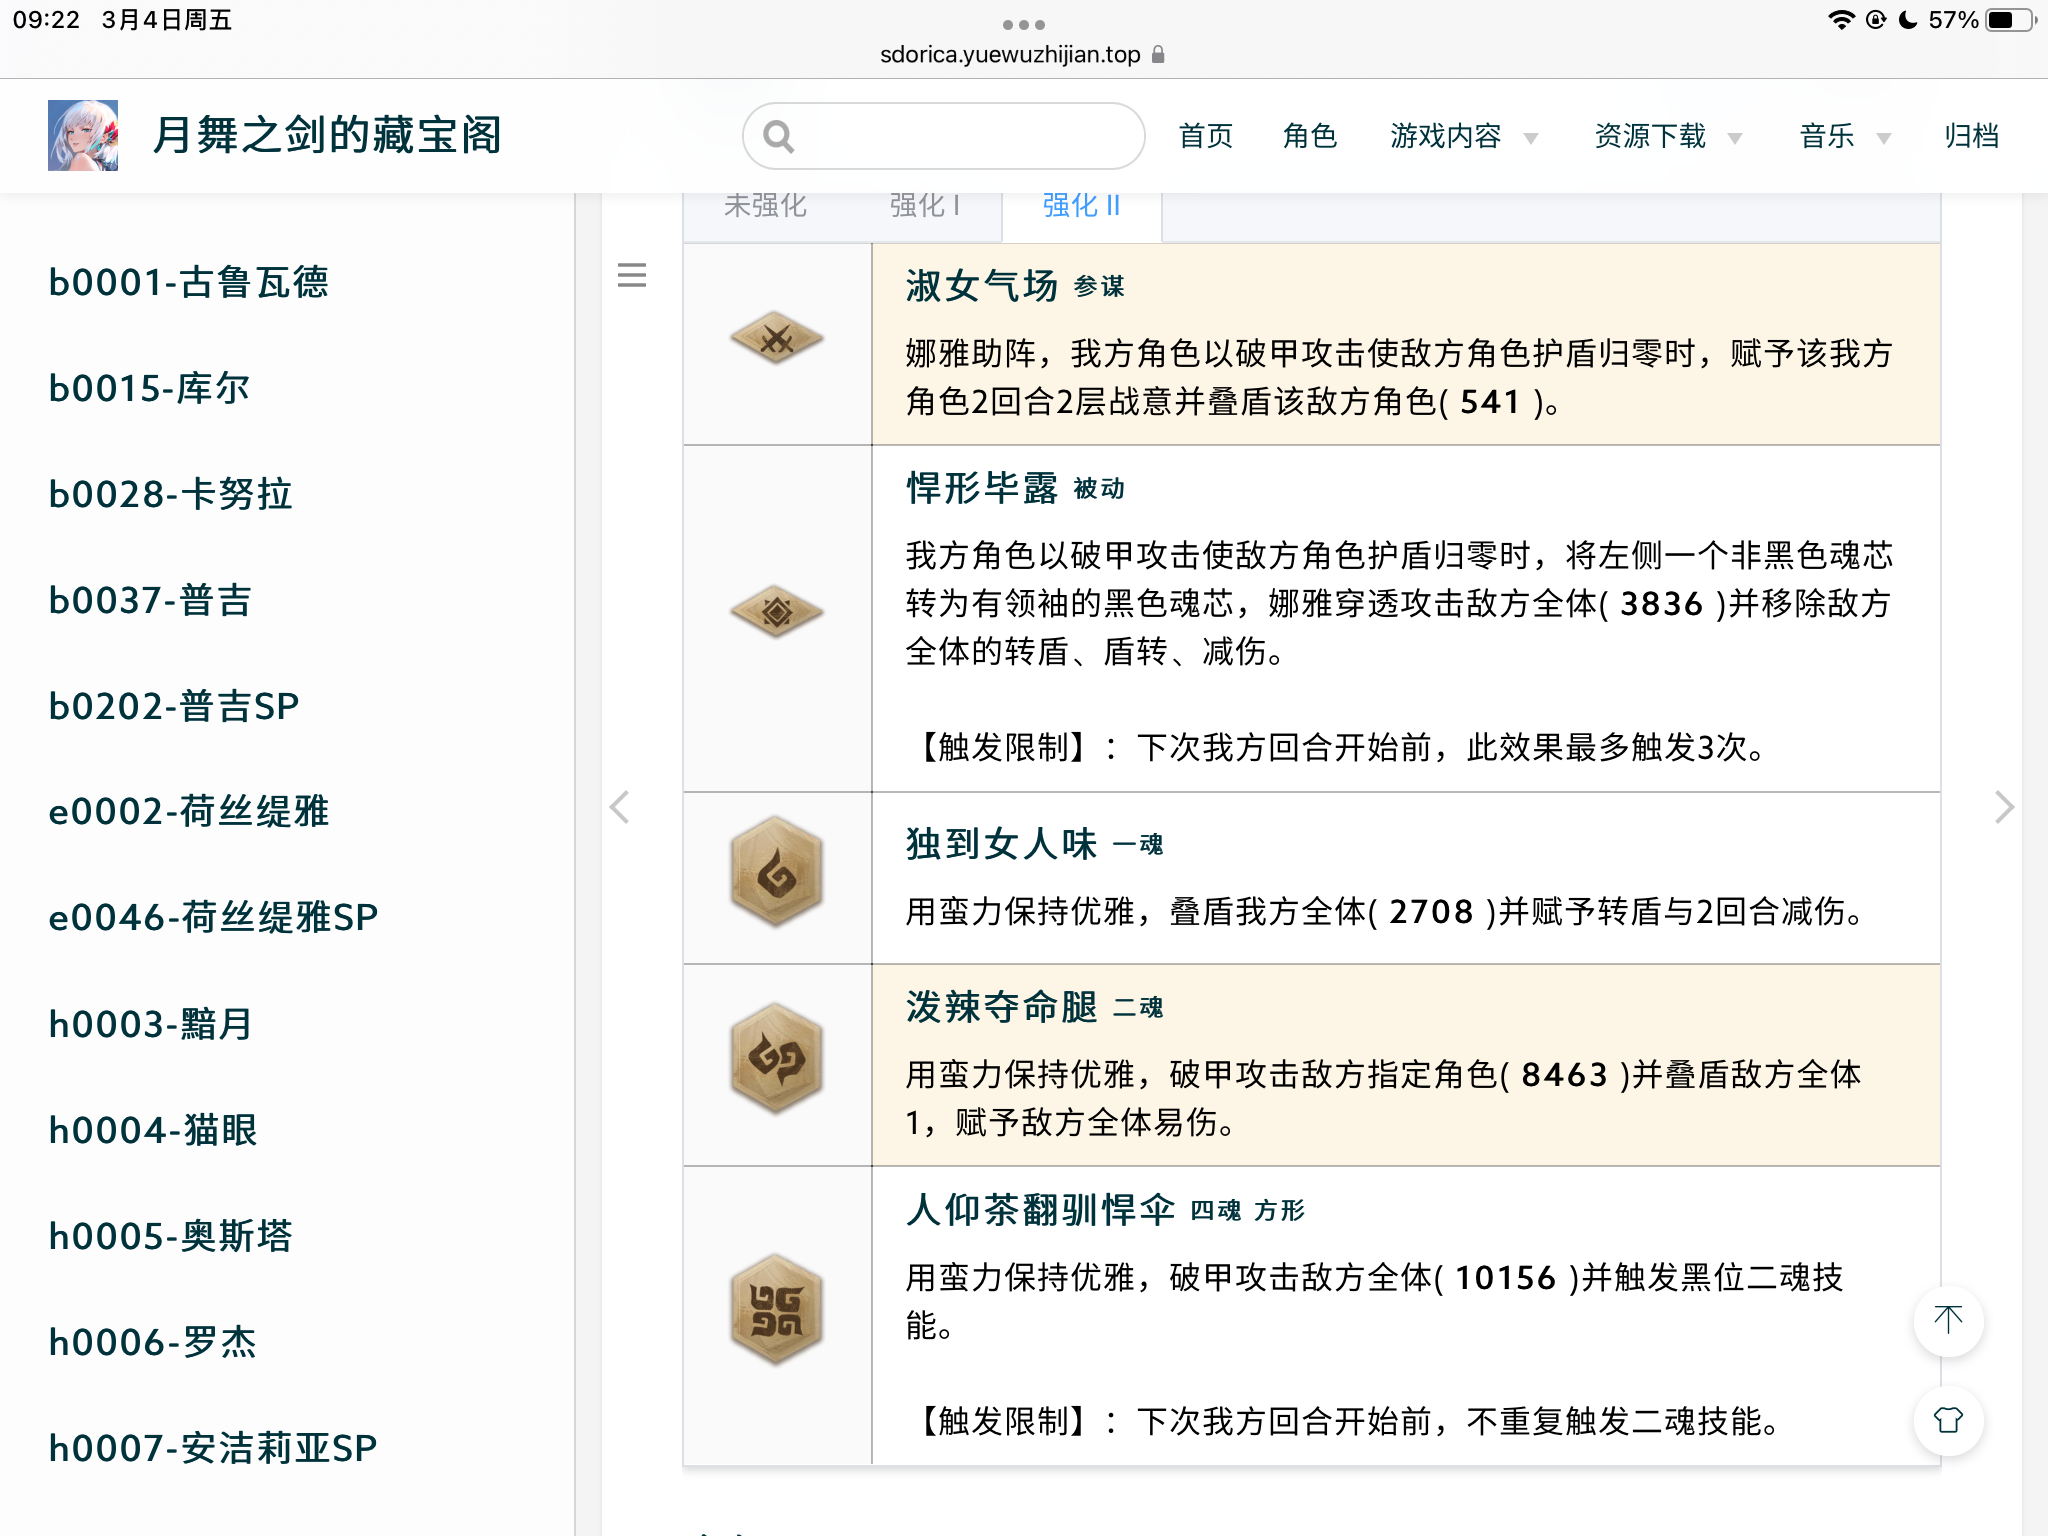Tap the battery status indicator
2048x1536 pixels.
(x=2011, y=20)
